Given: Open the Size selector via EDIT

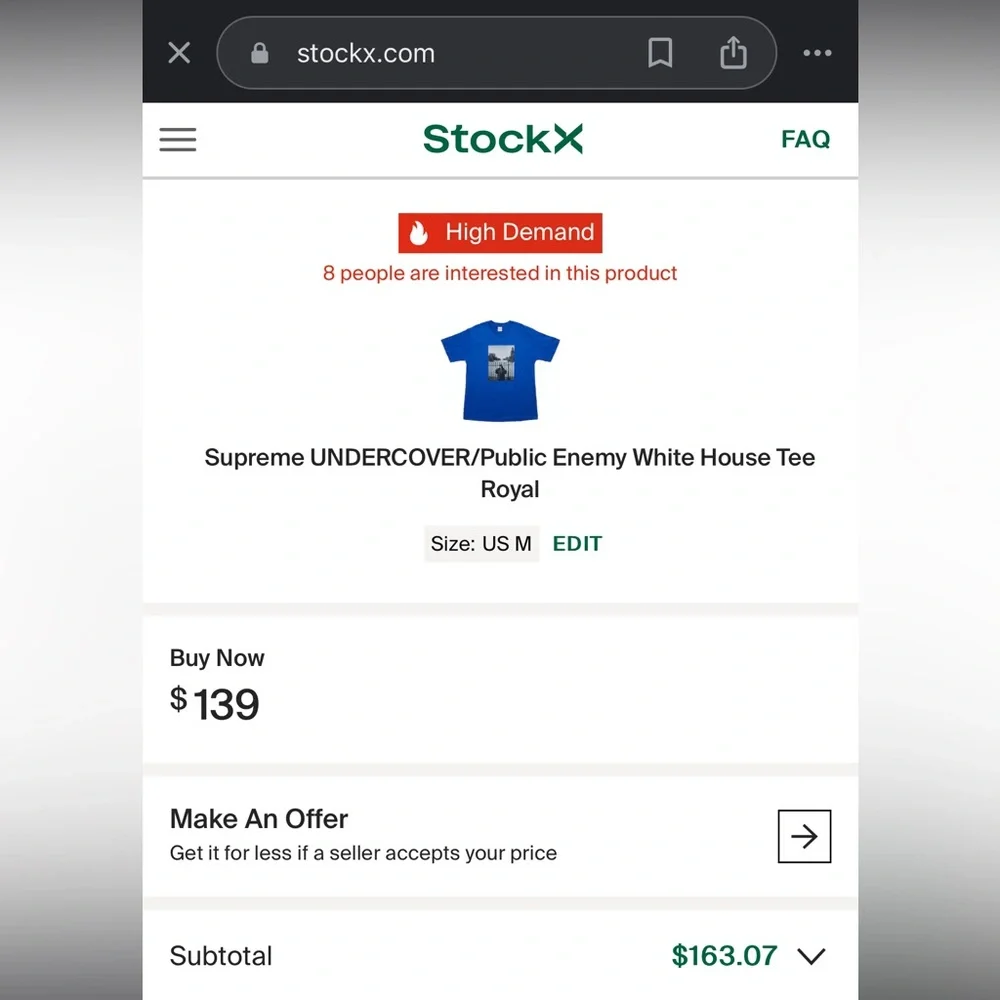Looking at the screenshot, I should click(x=577, y=543).
